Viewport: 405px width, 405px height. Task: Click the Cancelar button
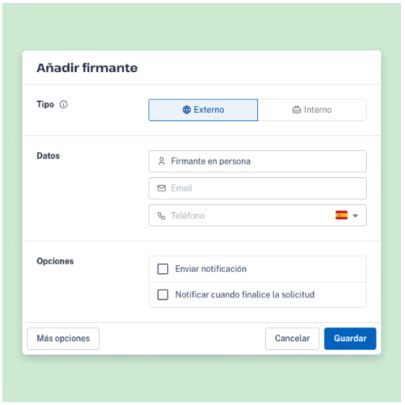point(292,338)
